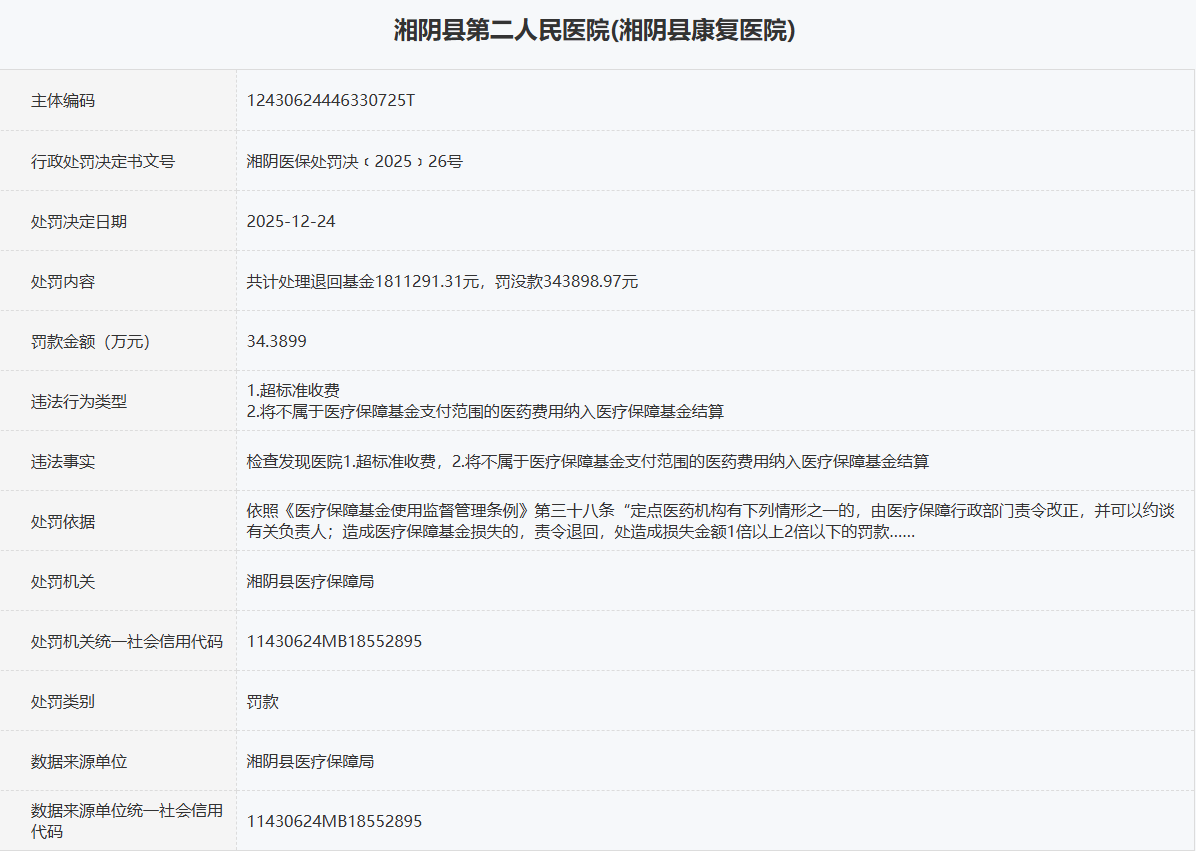Viewport: 1196px width, 851px height.
Task: Click the hospital name title heading
Action: [595, 31]
